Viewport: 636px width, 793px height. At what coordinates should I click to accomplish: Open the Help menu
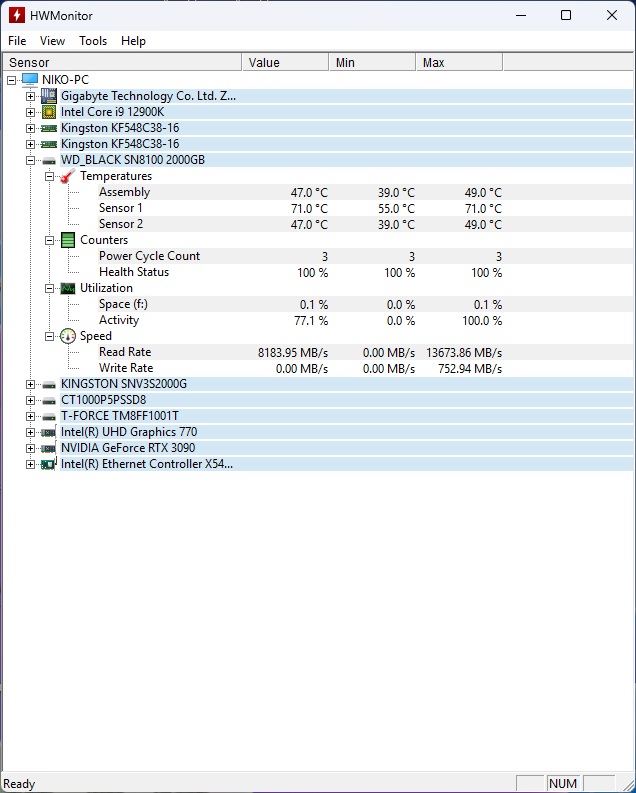point(133,41)
